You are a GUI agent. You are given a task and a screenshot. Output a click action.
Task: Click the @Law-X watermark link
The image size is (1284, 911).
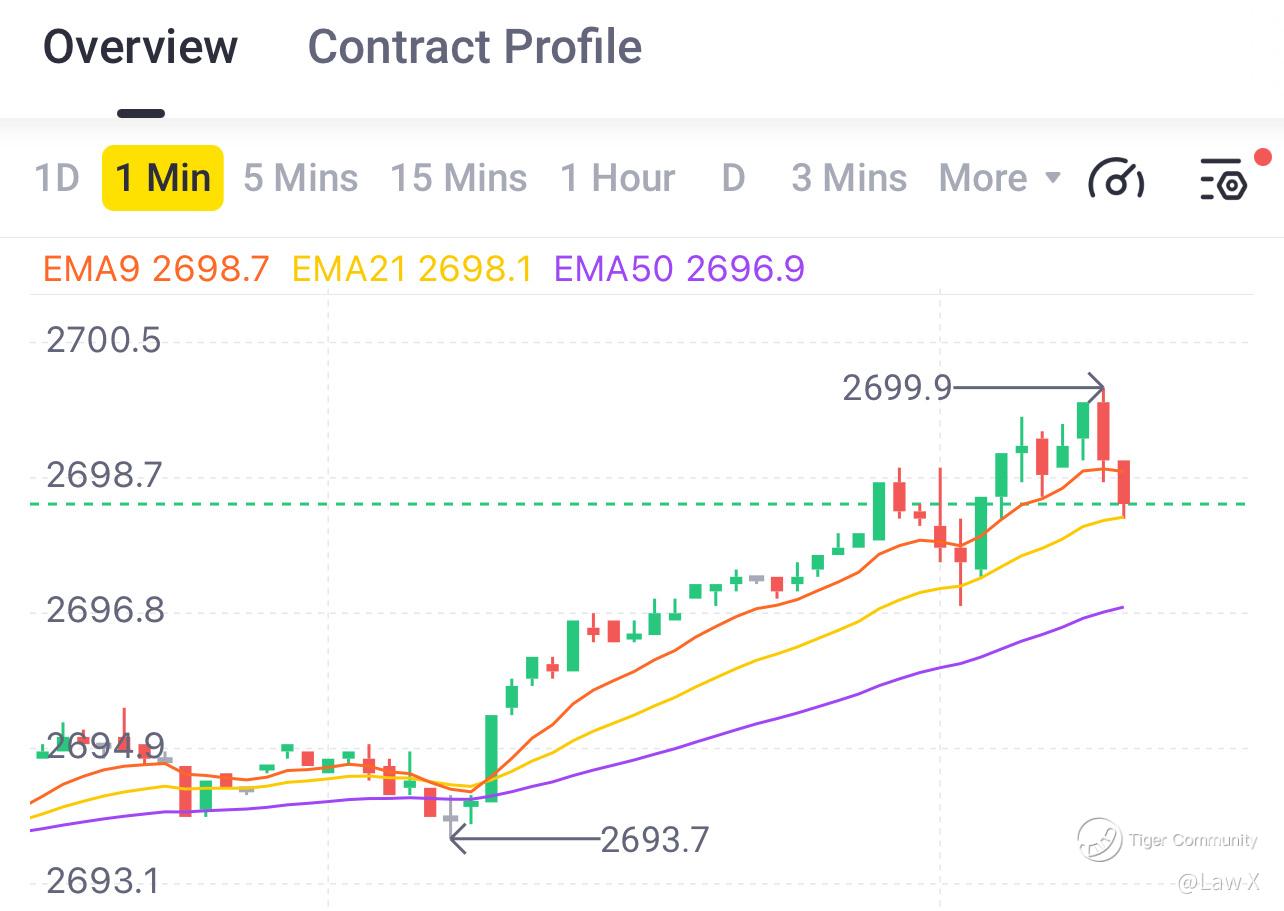(x=1218, y=882)
